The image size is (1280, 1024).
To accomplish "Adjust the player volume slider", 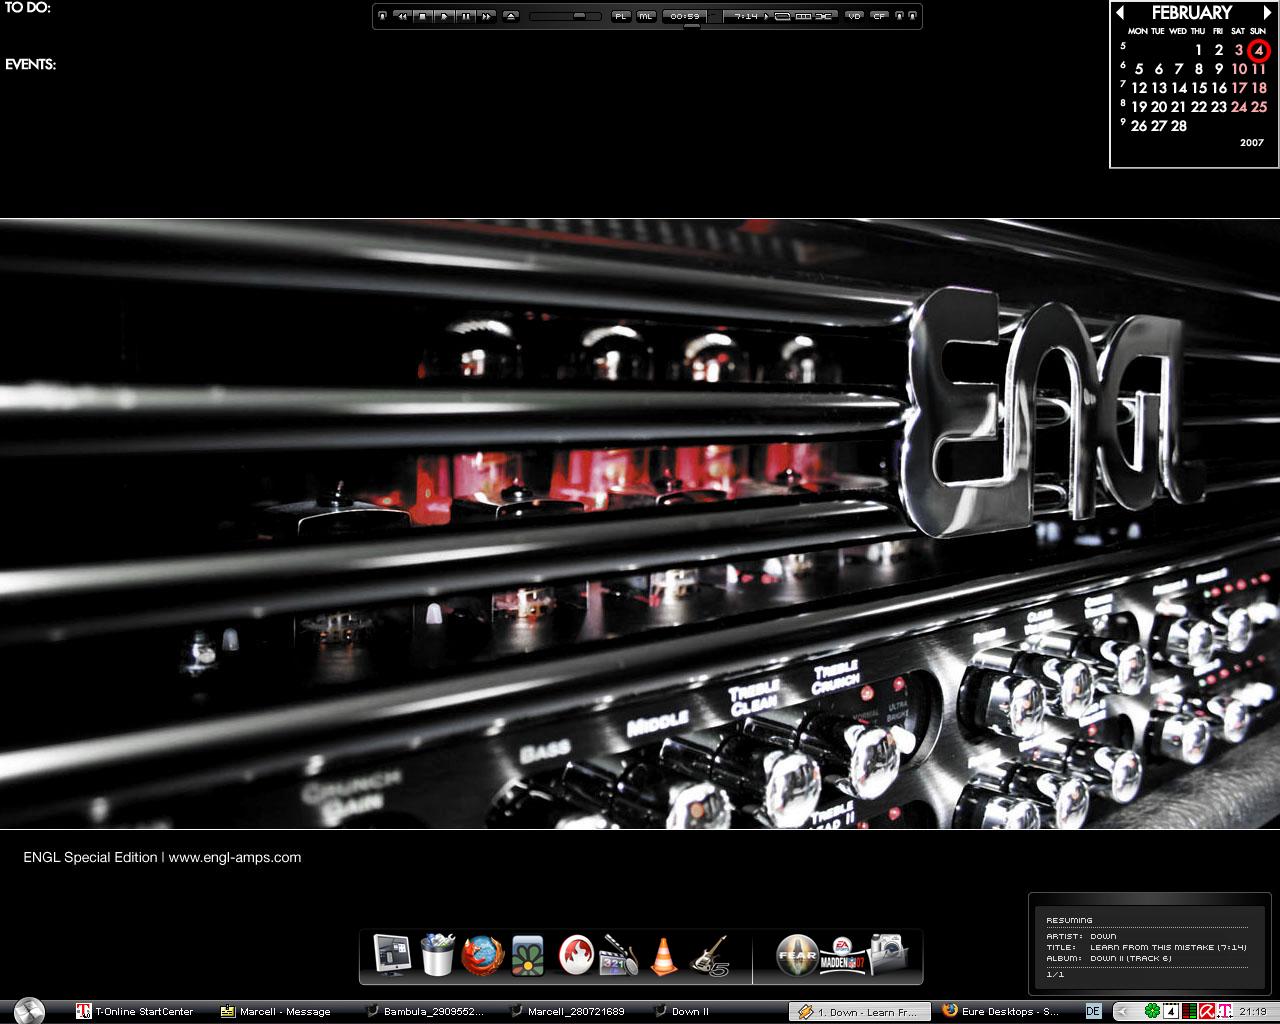I will (x=566, y=16).
